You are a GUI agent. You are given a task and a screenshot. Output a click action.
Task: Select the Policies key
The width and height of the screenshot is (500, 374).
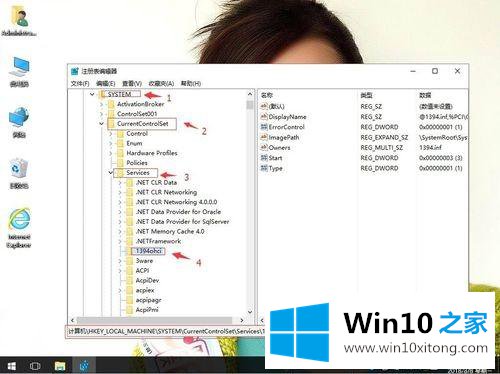pyautogui.click(x=137, y=163)
